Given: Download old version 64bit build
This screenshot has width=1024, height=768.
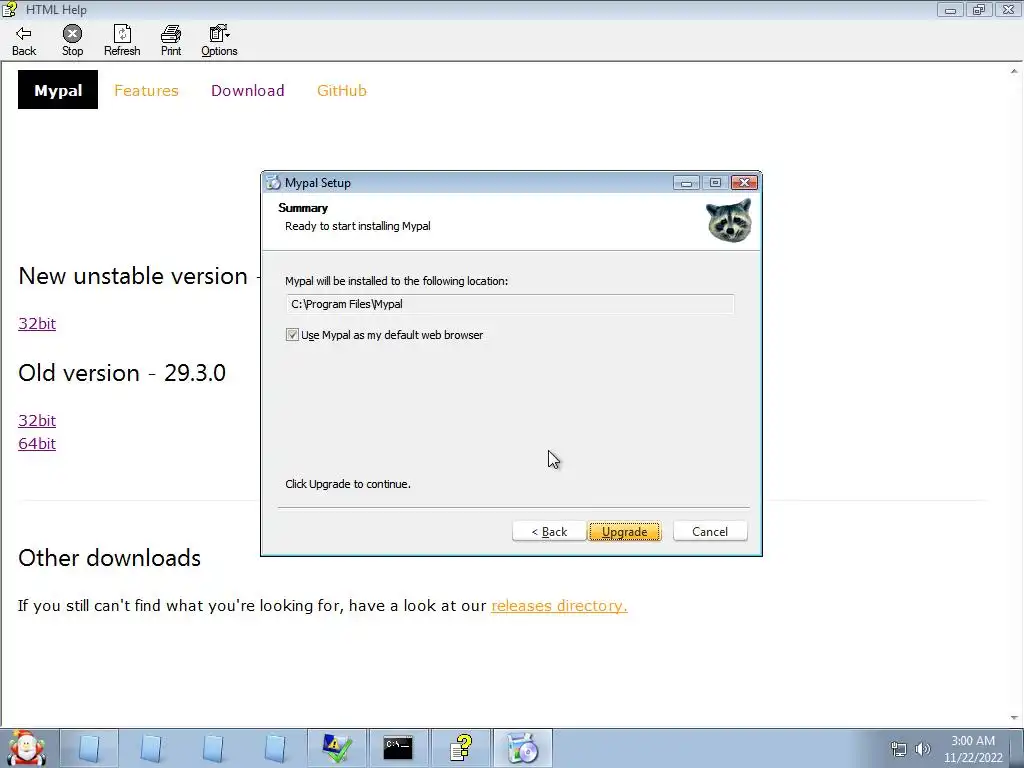Looking at the screenshot, I should [37, 444].
